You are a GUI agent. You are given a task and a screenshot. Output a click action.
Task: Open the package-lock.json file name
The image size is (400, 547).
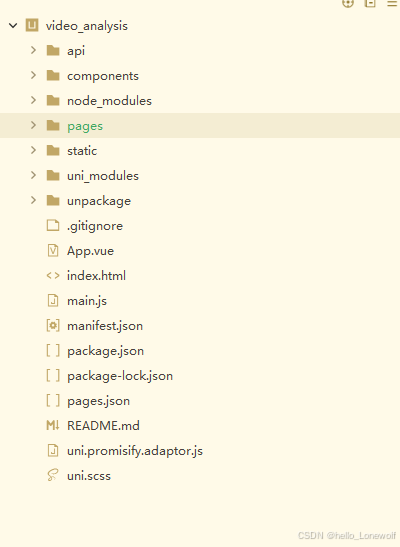[120, 376]
